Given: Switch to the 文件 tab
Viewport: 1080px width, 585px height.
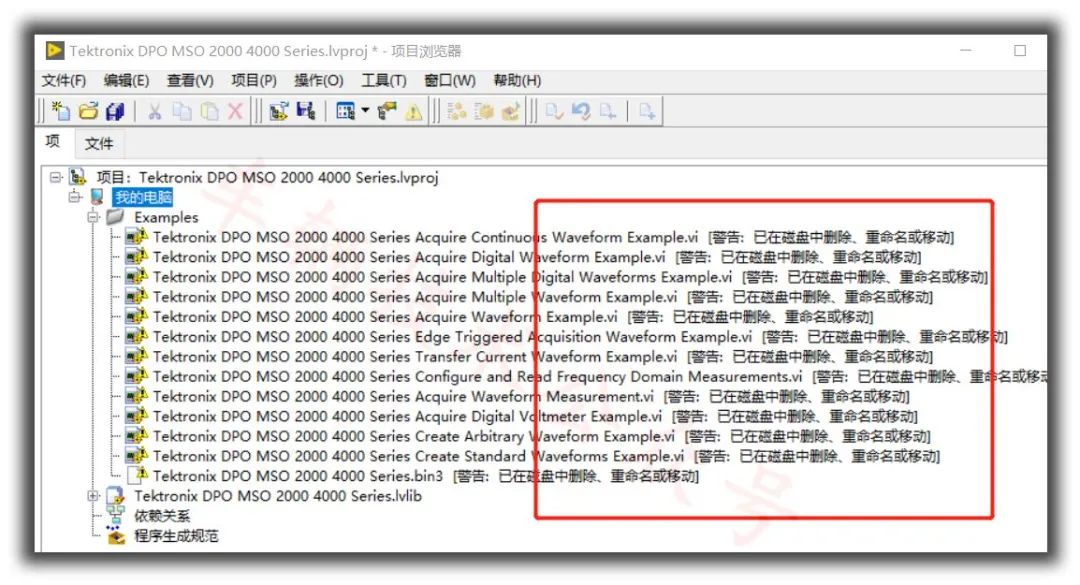Looking at the screenshot, I should pos(98,143).
